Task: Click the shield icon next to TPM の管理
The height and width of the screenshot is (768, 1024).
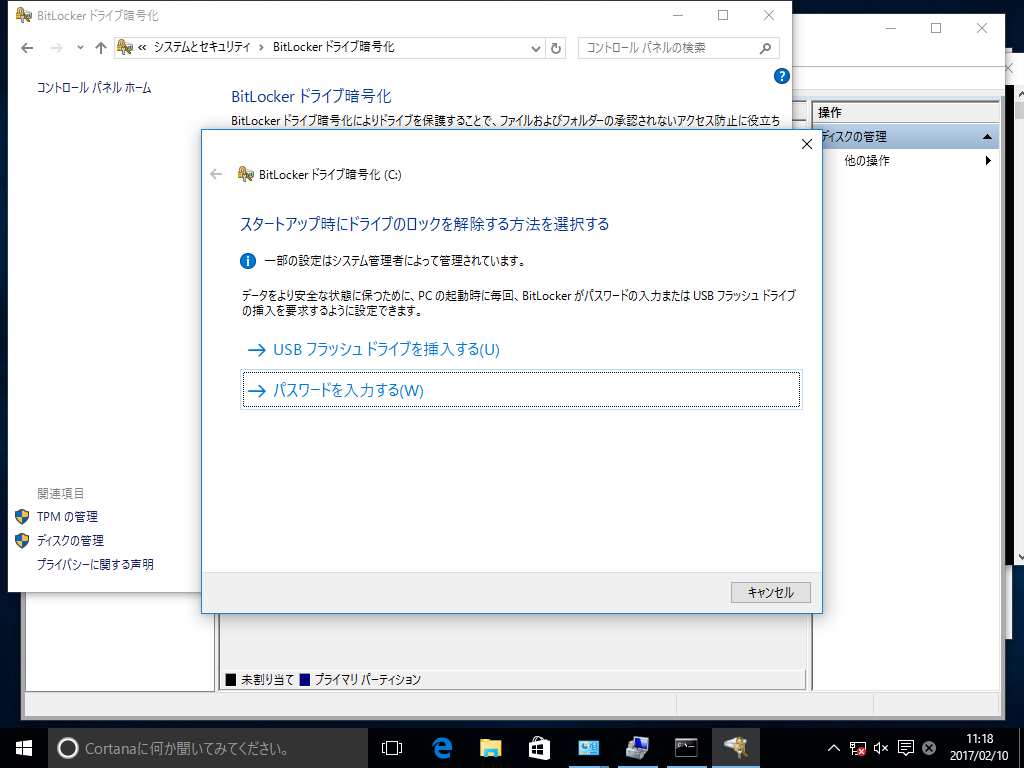Action: pos(22,517)
